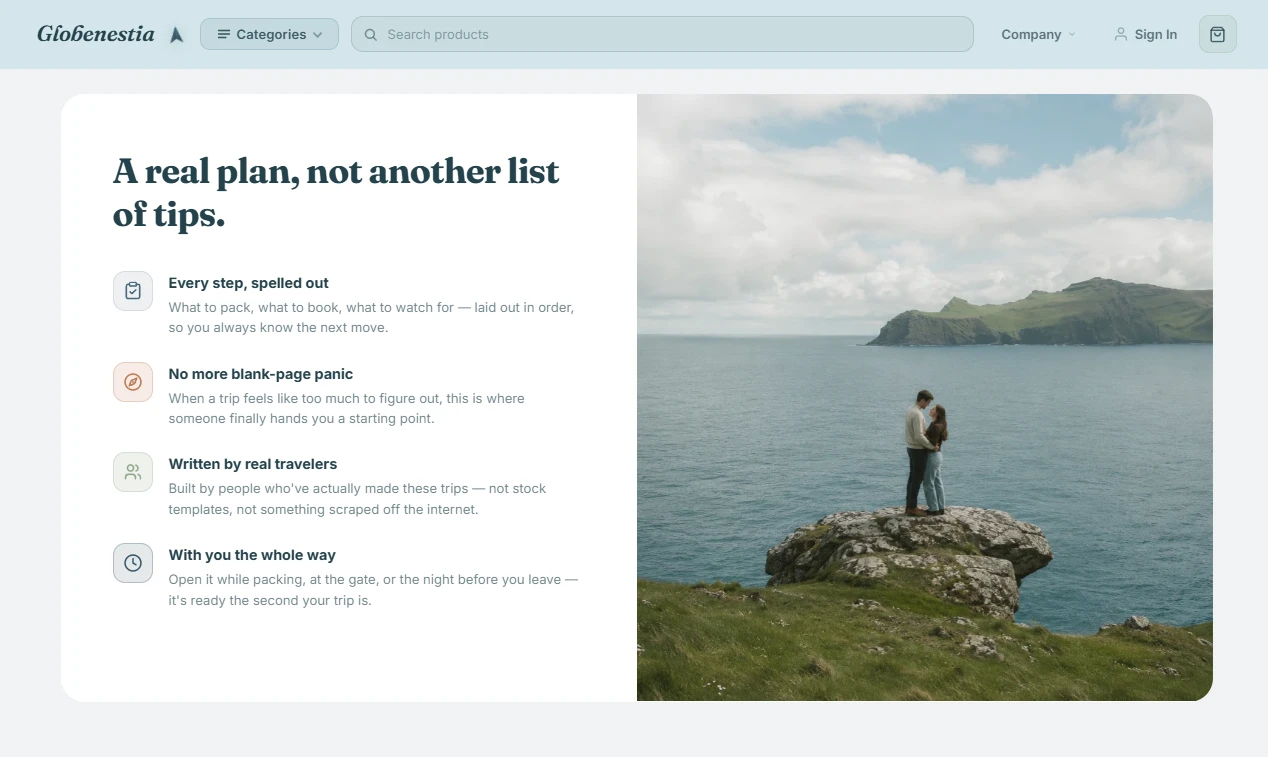1268x757 pixels.
Task: Select 'No more blank-page panic' title
Action: coord(261,374)
